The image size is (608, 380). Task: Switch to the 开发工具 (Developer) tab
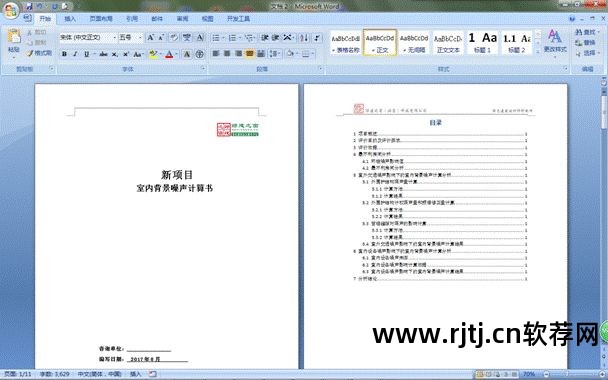238,19
